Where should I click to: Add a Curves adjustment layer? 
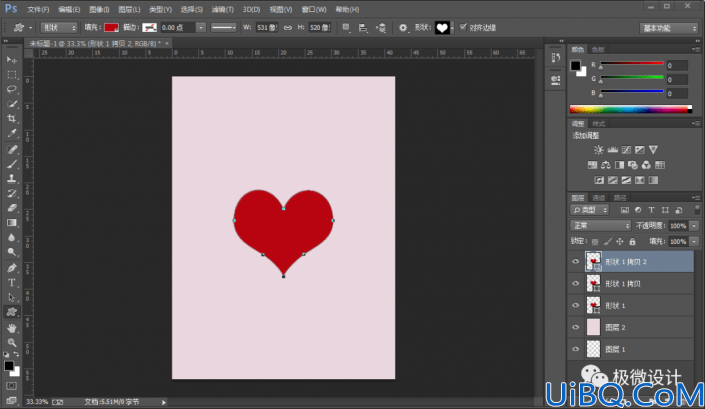pyautogui.click(x=626, y=150)
